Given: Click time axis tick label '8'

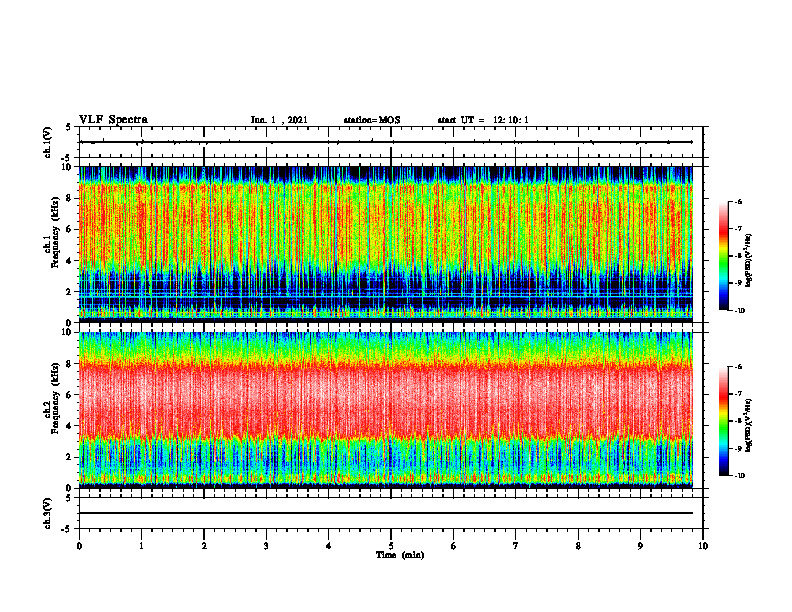Looking at the screenshot, I should click(578, 546).
